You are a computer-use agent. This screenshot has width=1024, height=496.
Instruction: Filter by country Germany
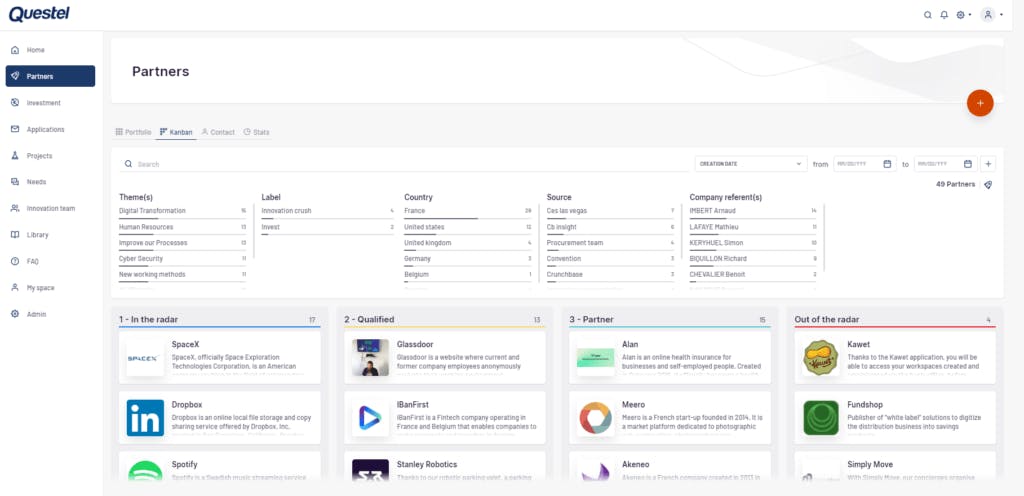[468, 259]
